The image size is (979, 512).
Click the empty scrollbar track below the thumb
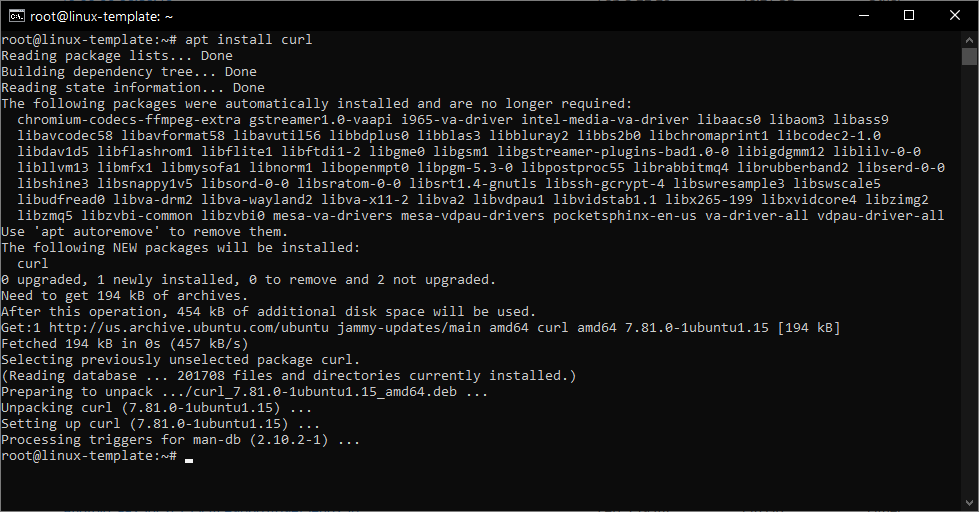pyautogui.click(x=969, y=300)
